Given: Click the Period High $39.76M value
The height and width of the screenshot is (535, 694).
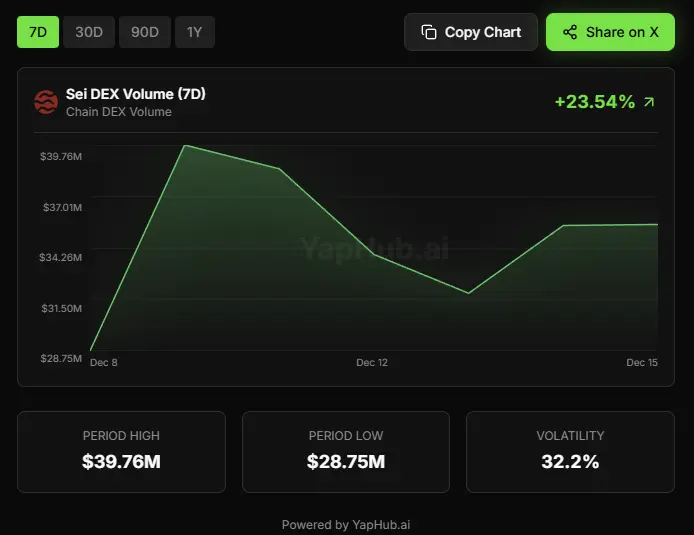Looking at the screenshot, I should pyautogui.click(x=121, y=462).
